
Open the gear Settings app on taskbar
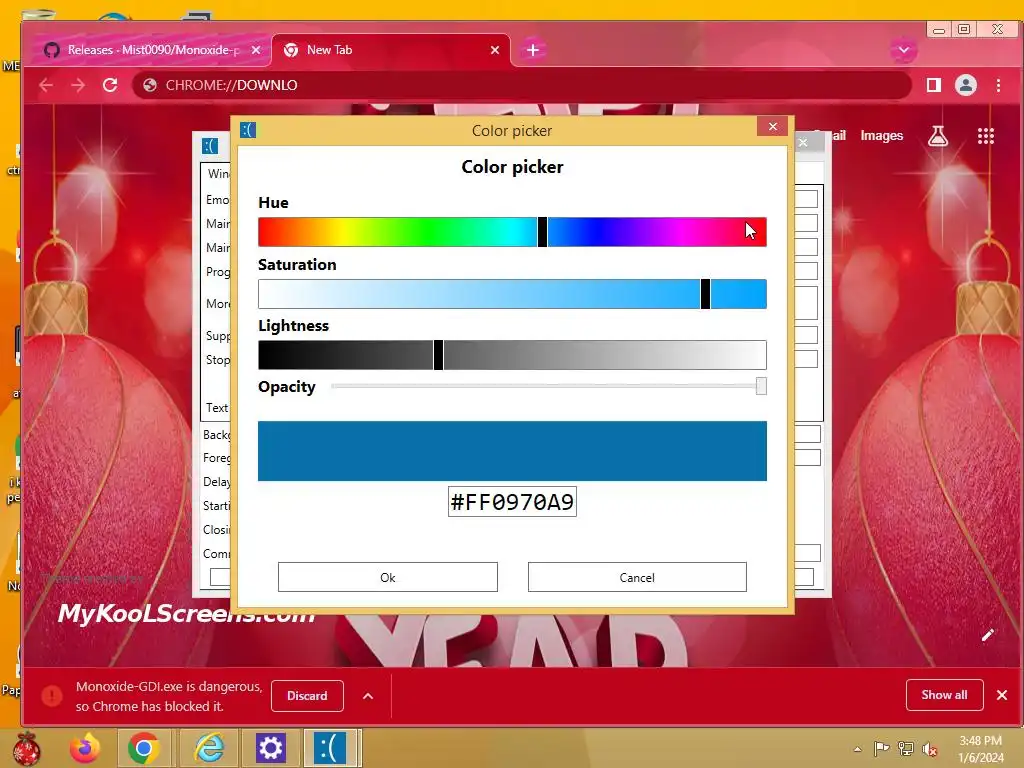tap(270, 748)
